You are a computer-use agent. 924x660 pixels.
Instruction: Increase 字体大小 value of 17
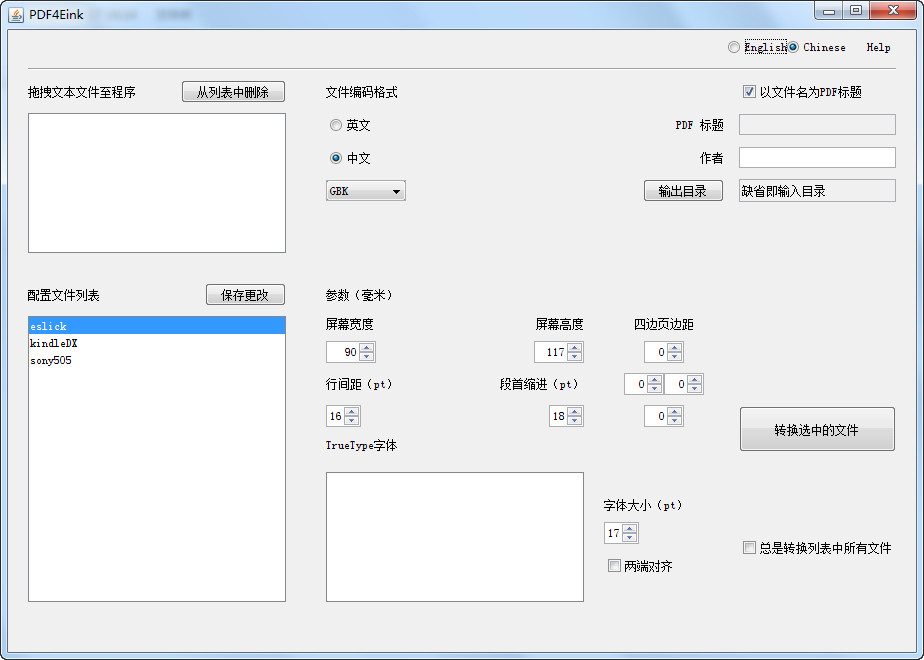[629, 529]
